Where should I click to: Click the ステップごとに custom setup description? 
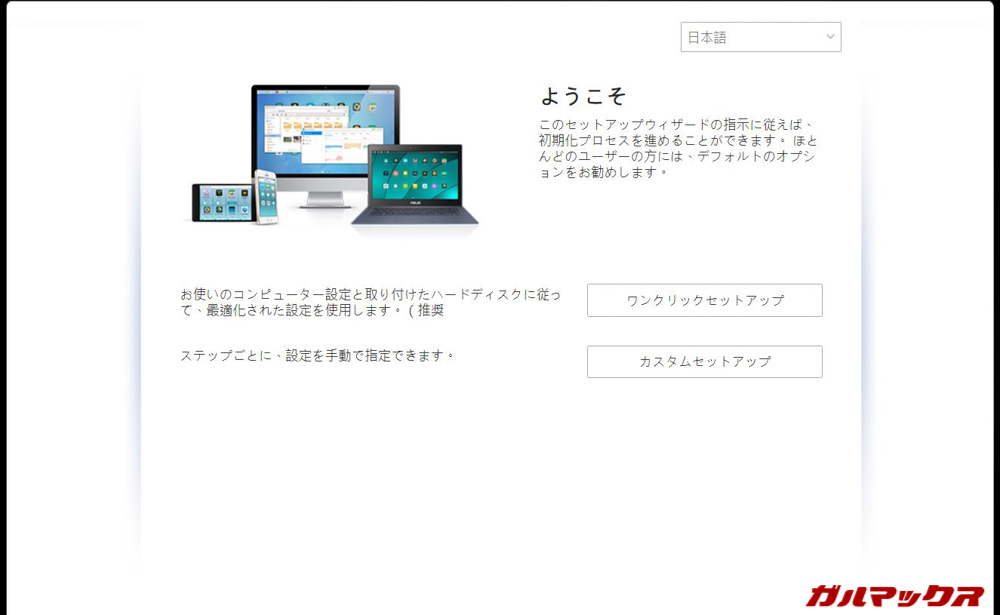coord(317,355)
